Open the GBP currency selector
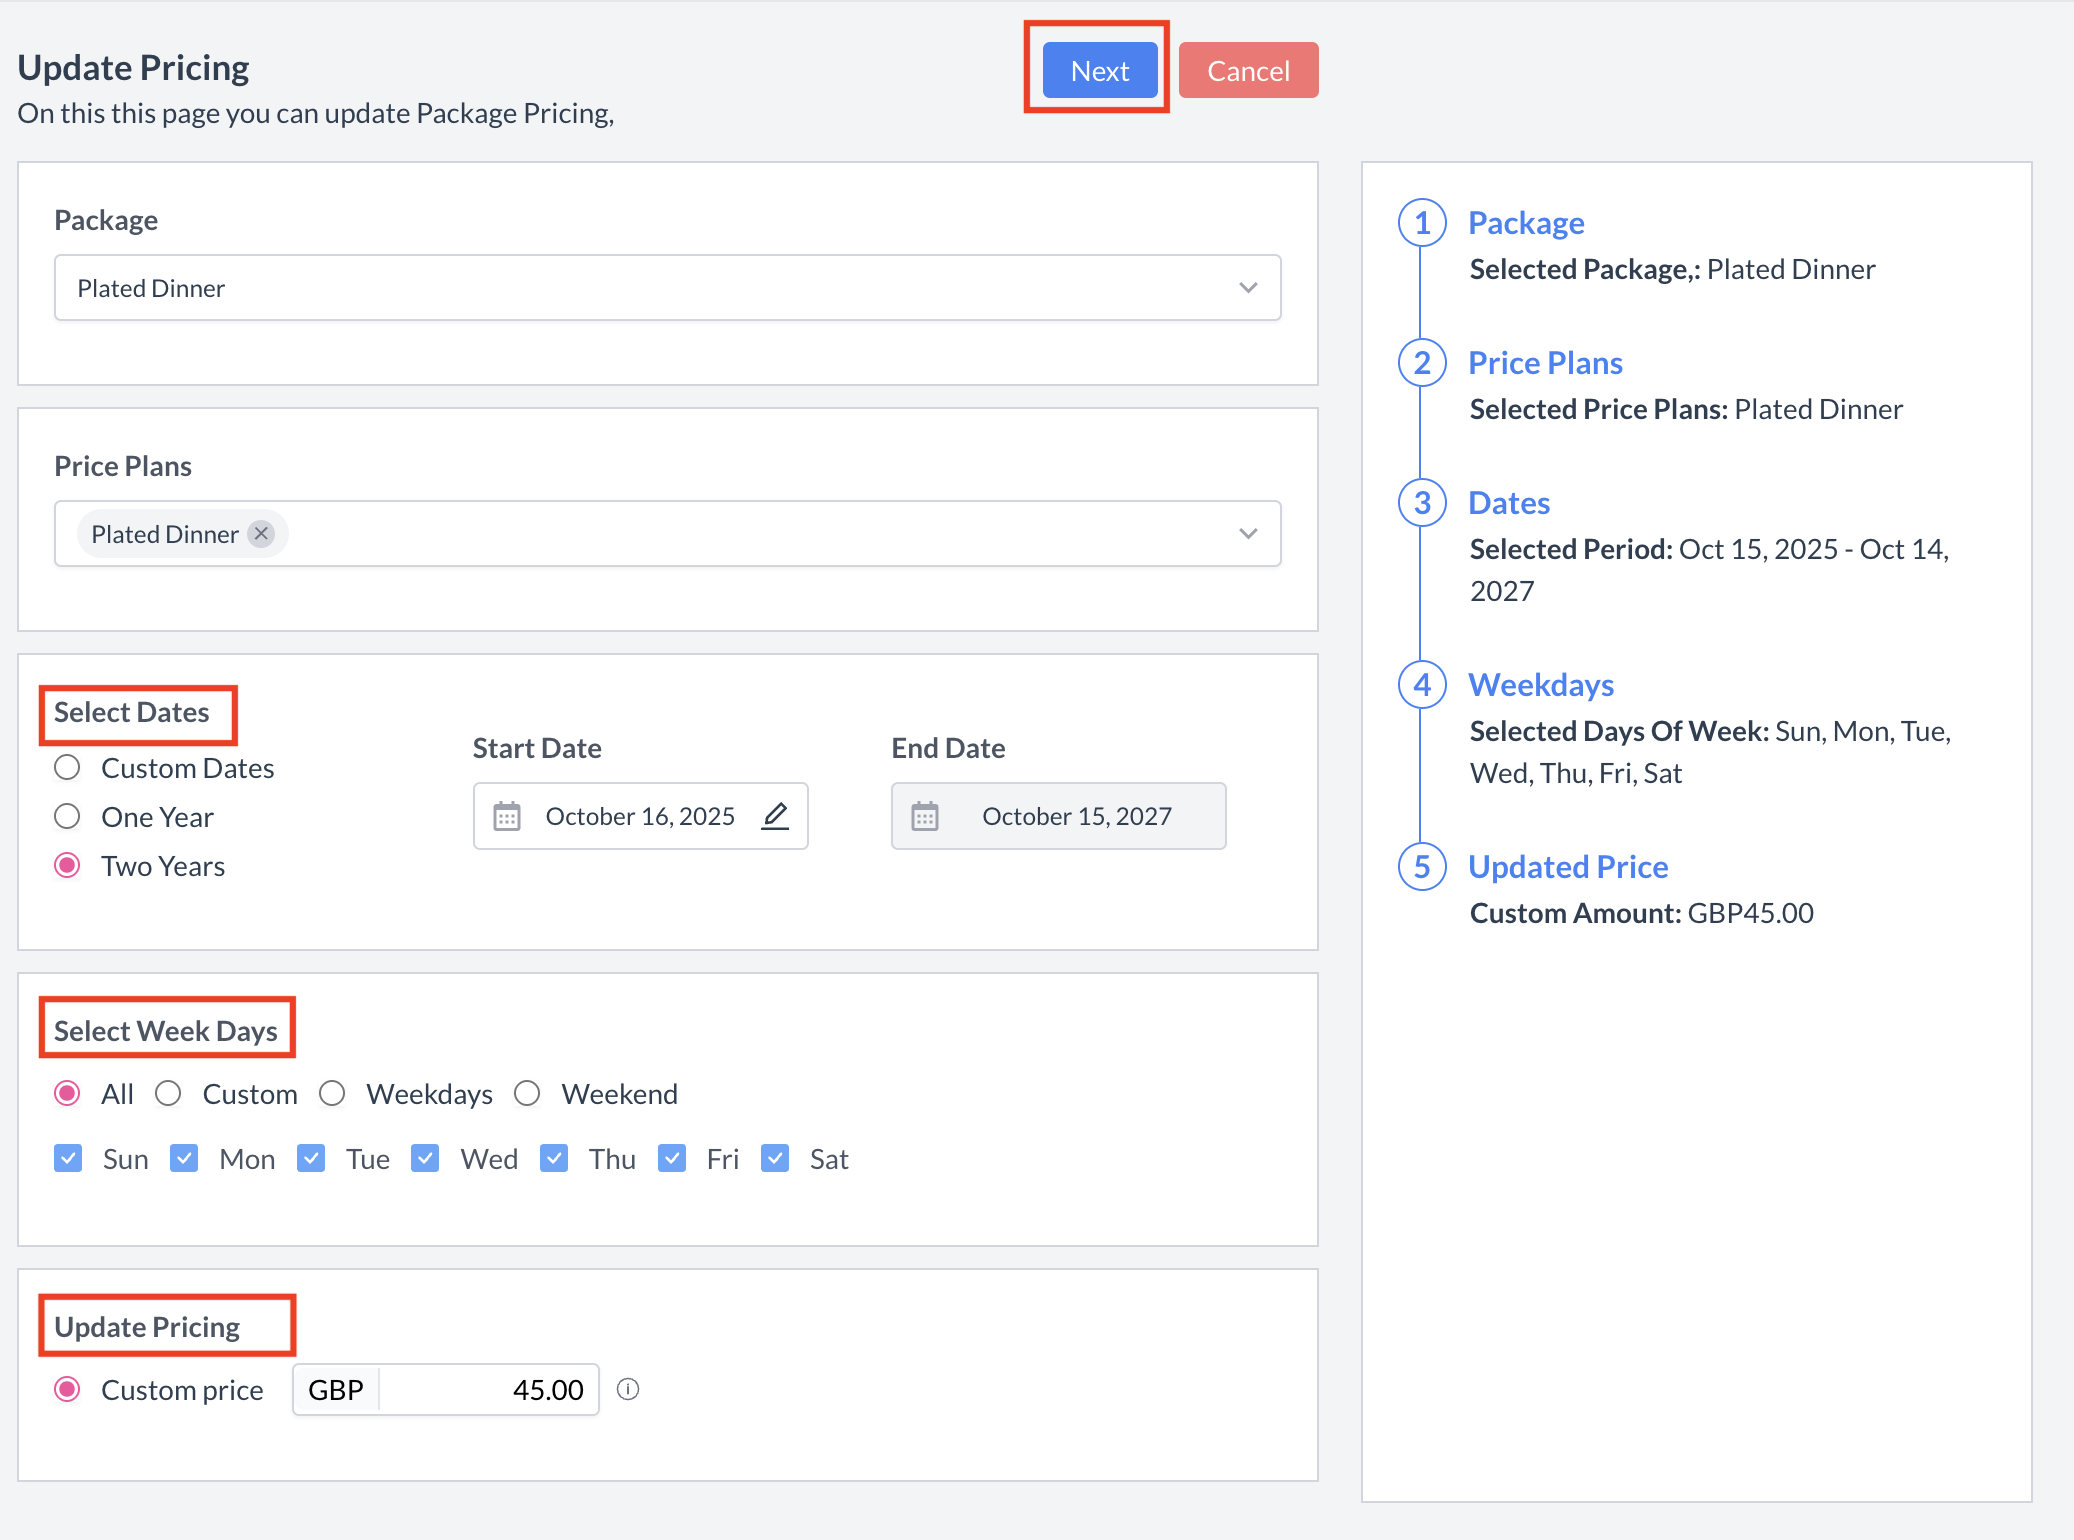This screenshot has height=1540, width=2074. (x=336, y=1390)
